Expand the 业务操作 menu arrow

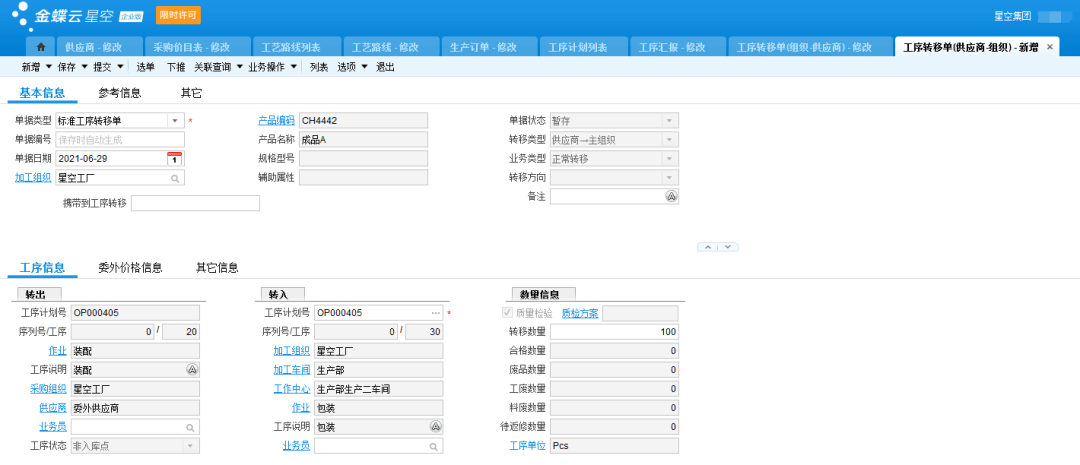click(294, 67)
